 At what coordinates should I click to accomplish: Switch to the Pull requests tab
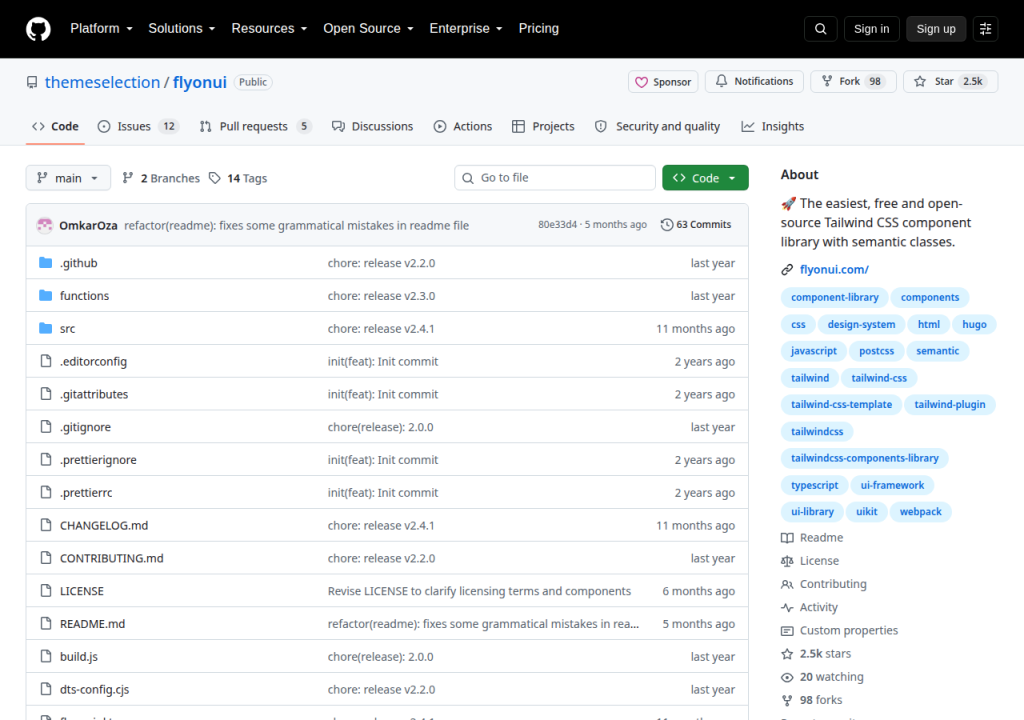(x=255, y=127)
